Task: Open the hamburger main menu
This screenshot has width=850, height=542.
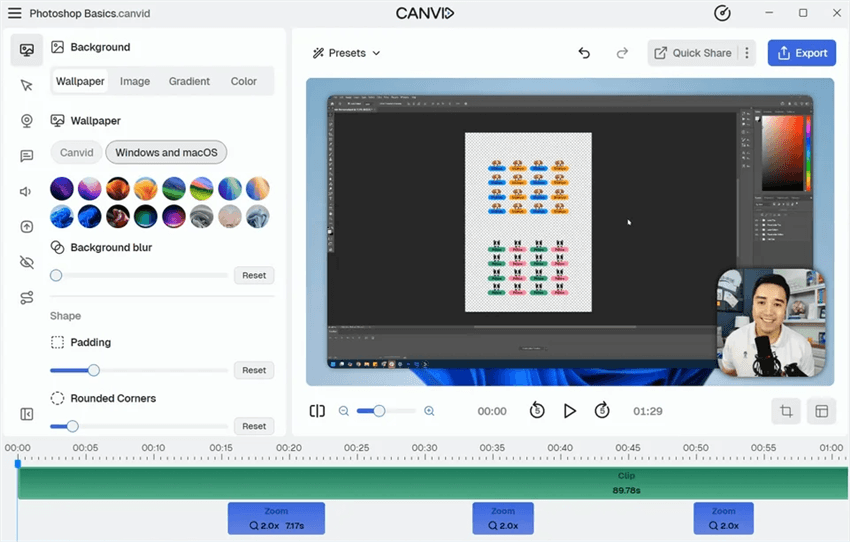Action: 15,13
